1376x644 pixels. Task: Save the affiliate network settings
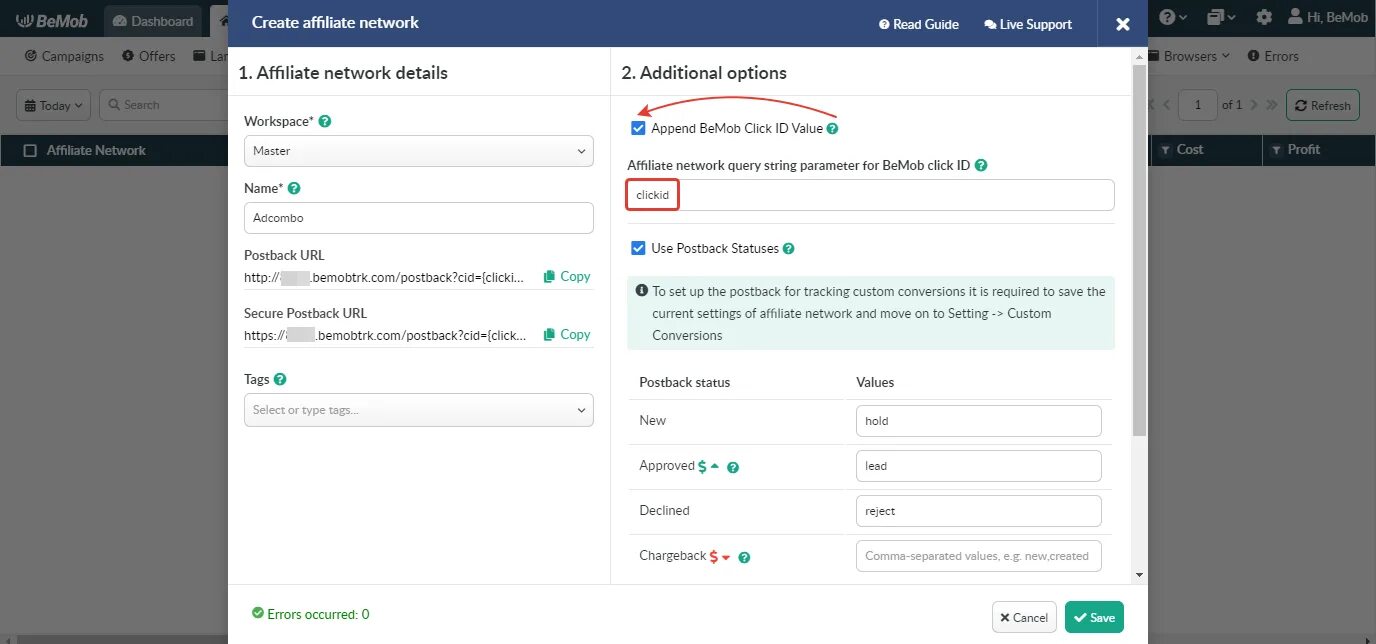pos(1094,617)
